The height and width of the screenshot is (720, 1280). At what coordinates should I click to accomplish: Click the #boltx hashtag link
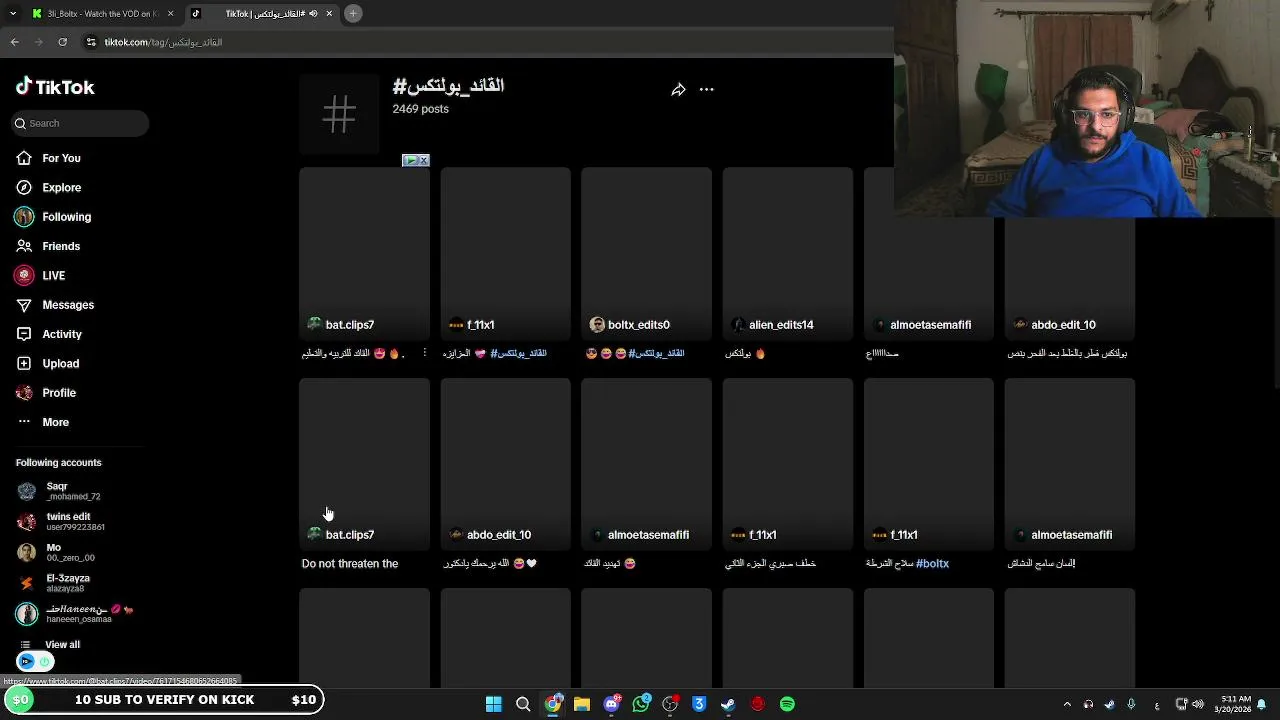932,563
